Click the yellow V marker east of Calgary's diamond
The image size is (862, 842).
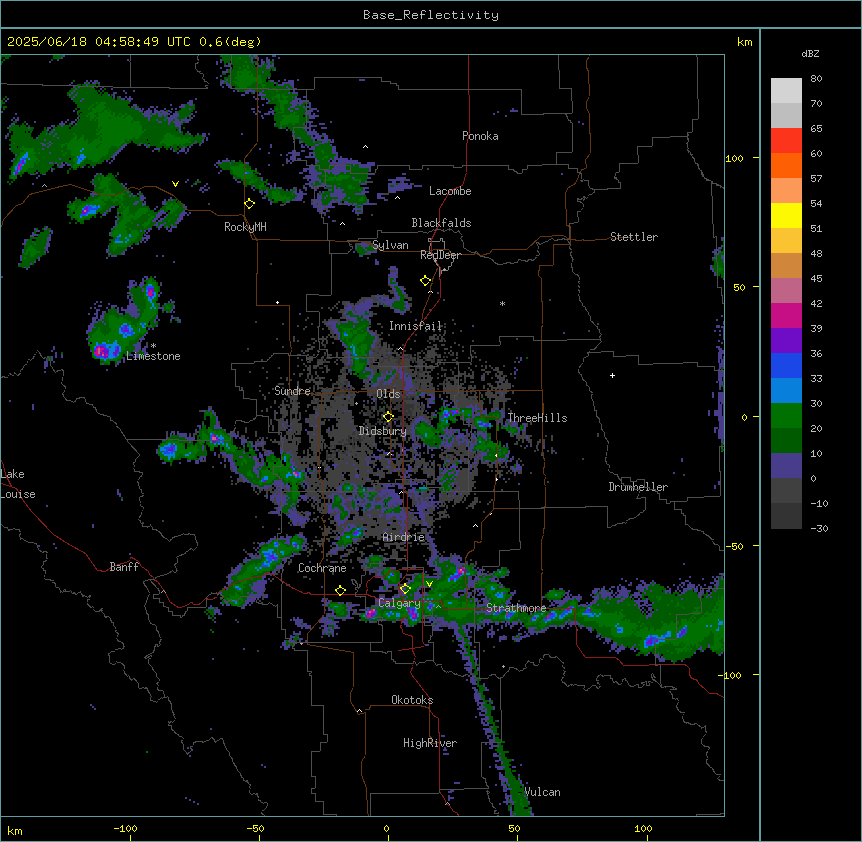(429, 584)
